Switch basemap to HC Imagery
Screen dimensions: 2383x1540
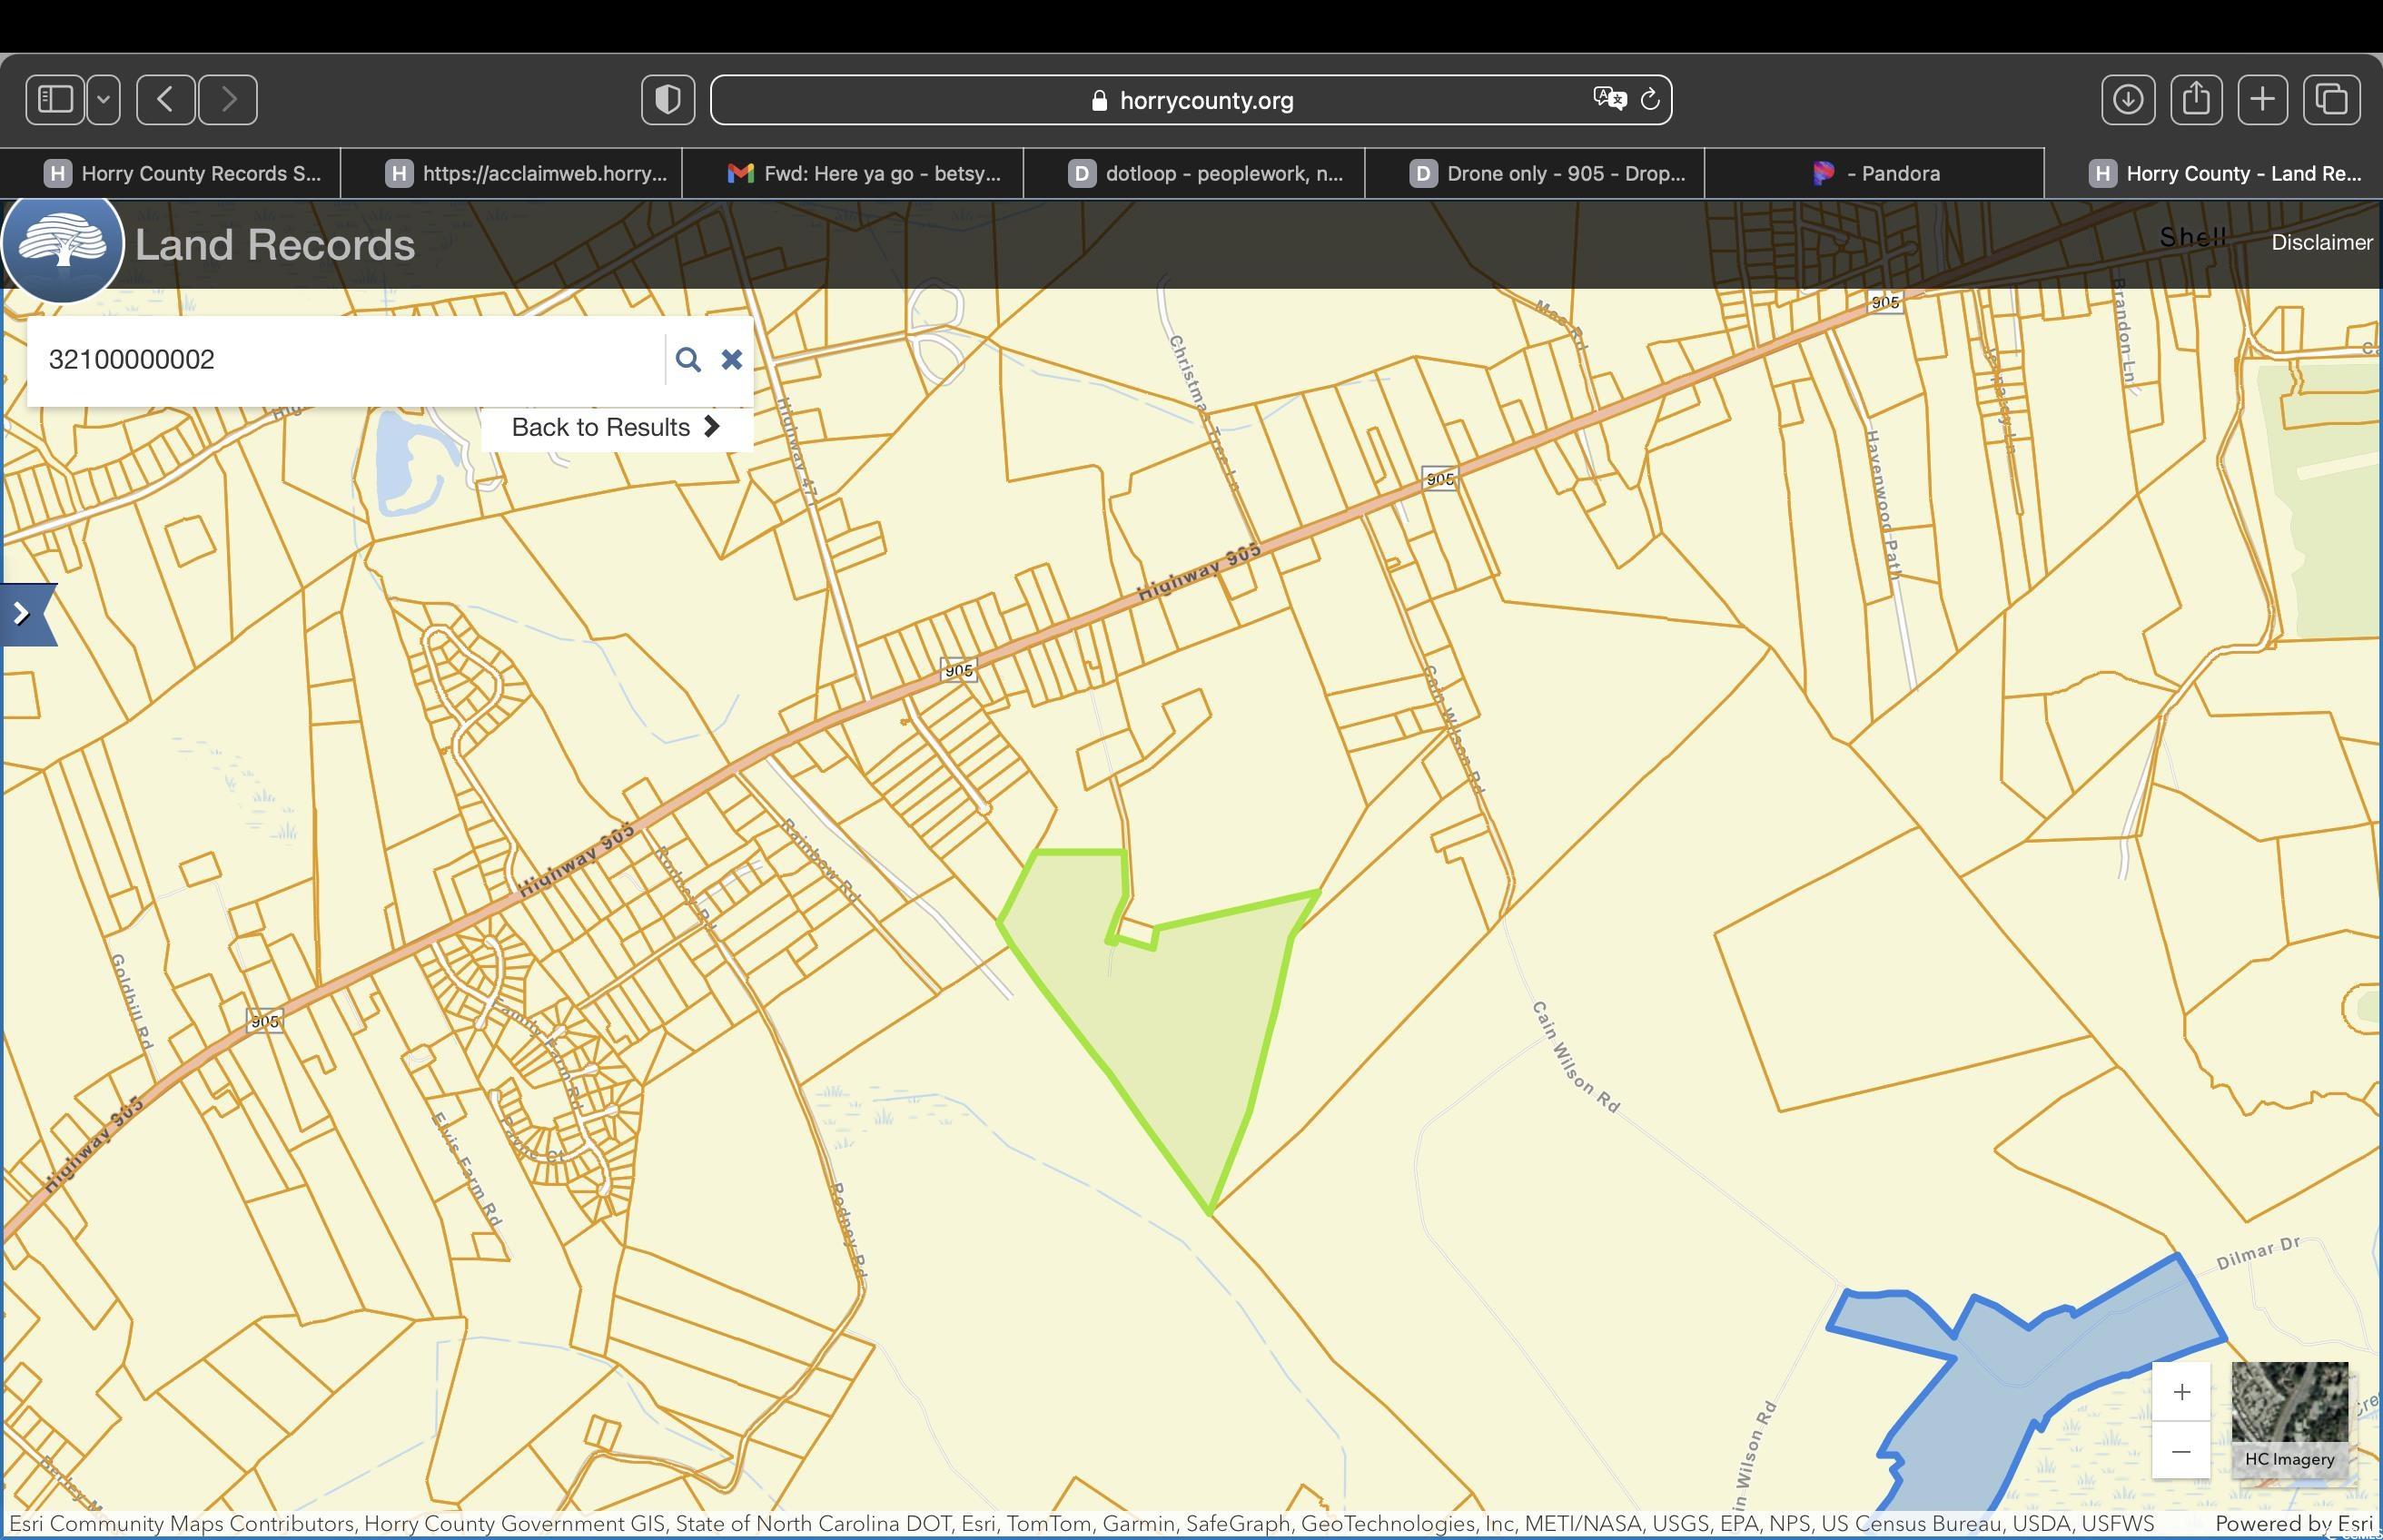click(2289, 1417)
